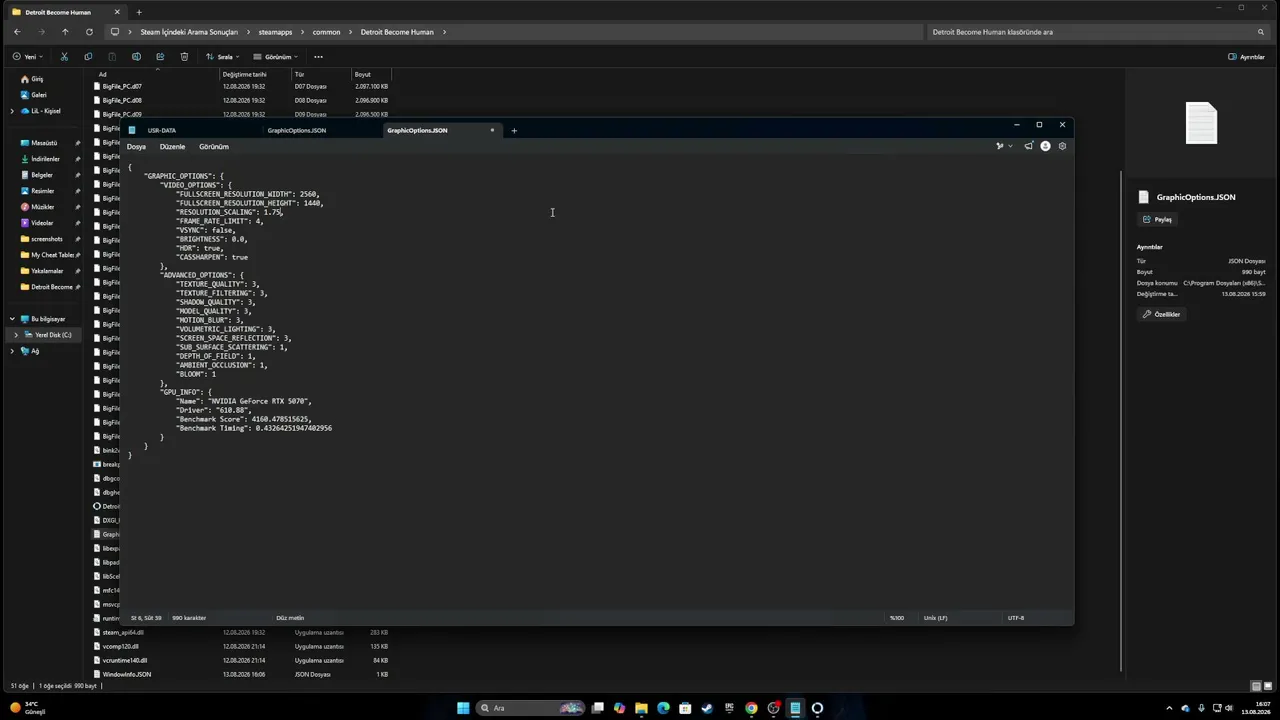Click the Explorer folder search field
The height and width of the screenshot is (720, 1280).
(x=1098, y=32)
